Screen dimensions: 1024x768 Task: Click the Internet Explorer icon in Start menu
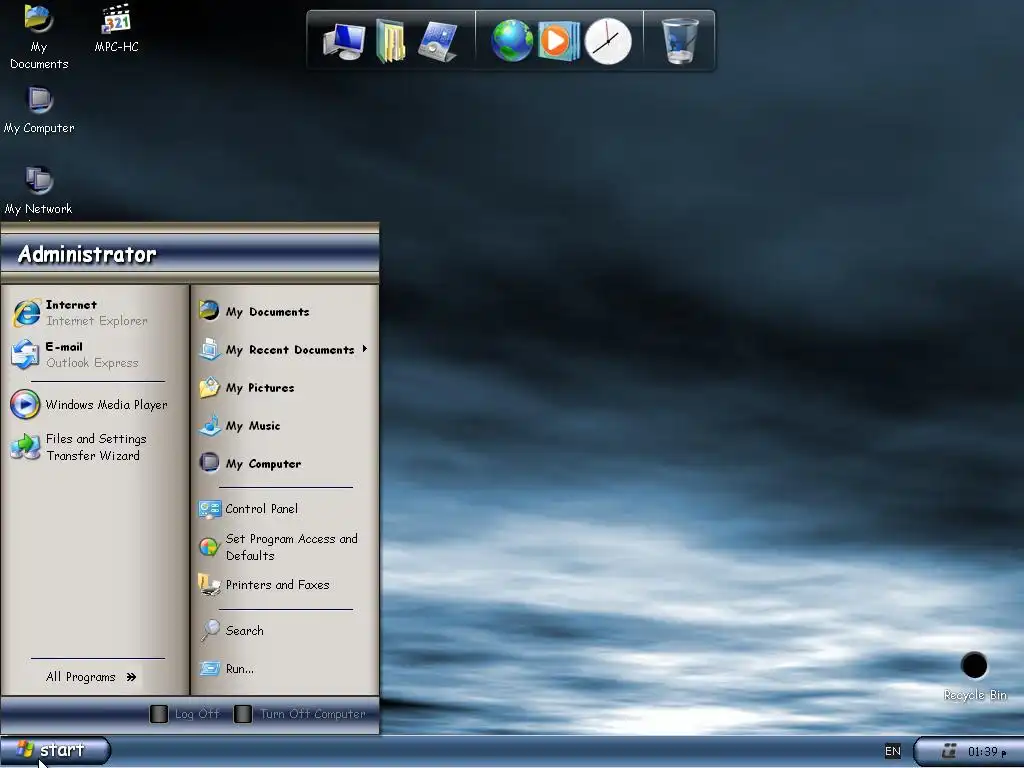27,313
